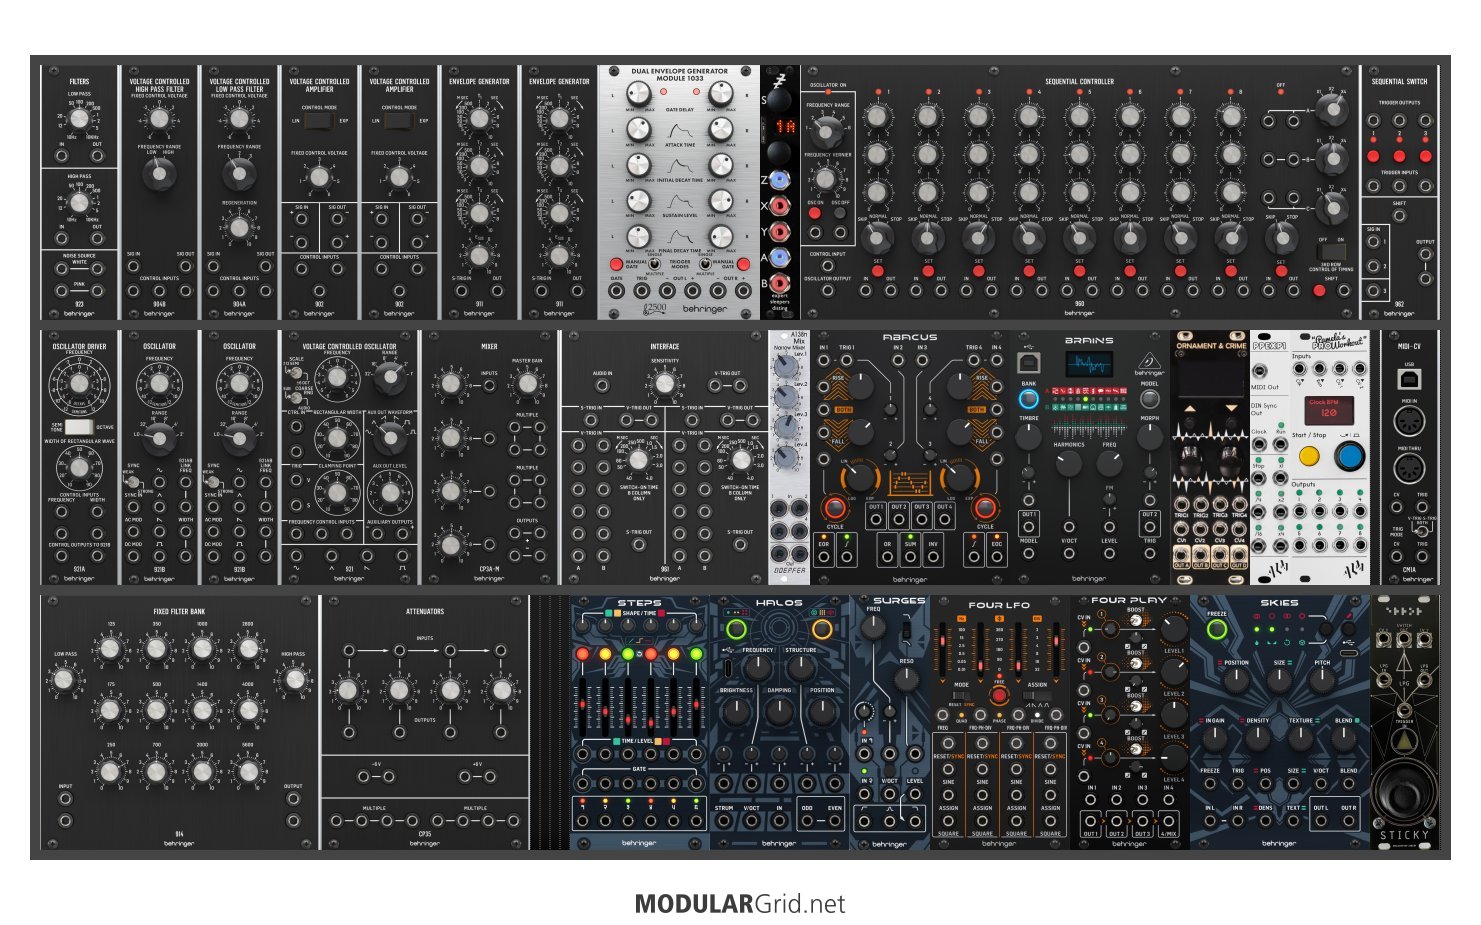Click the Reso knob on the Surges module
This screenshot has height=925, width=1481.
[906, 679]
